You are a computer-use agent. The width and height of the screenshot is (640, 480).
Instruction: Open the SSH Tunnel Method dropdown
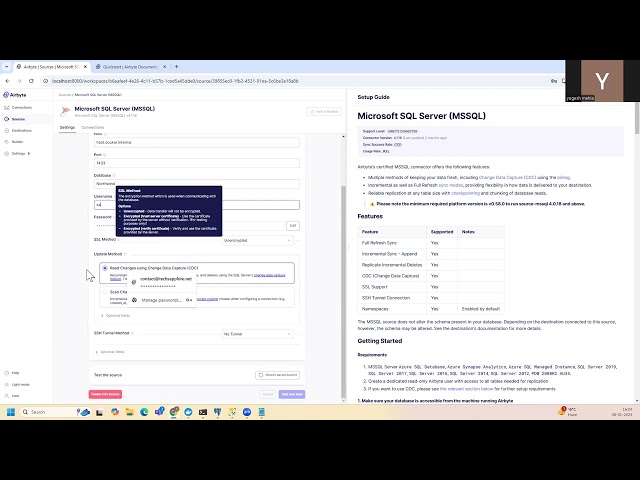pos(258,334)
